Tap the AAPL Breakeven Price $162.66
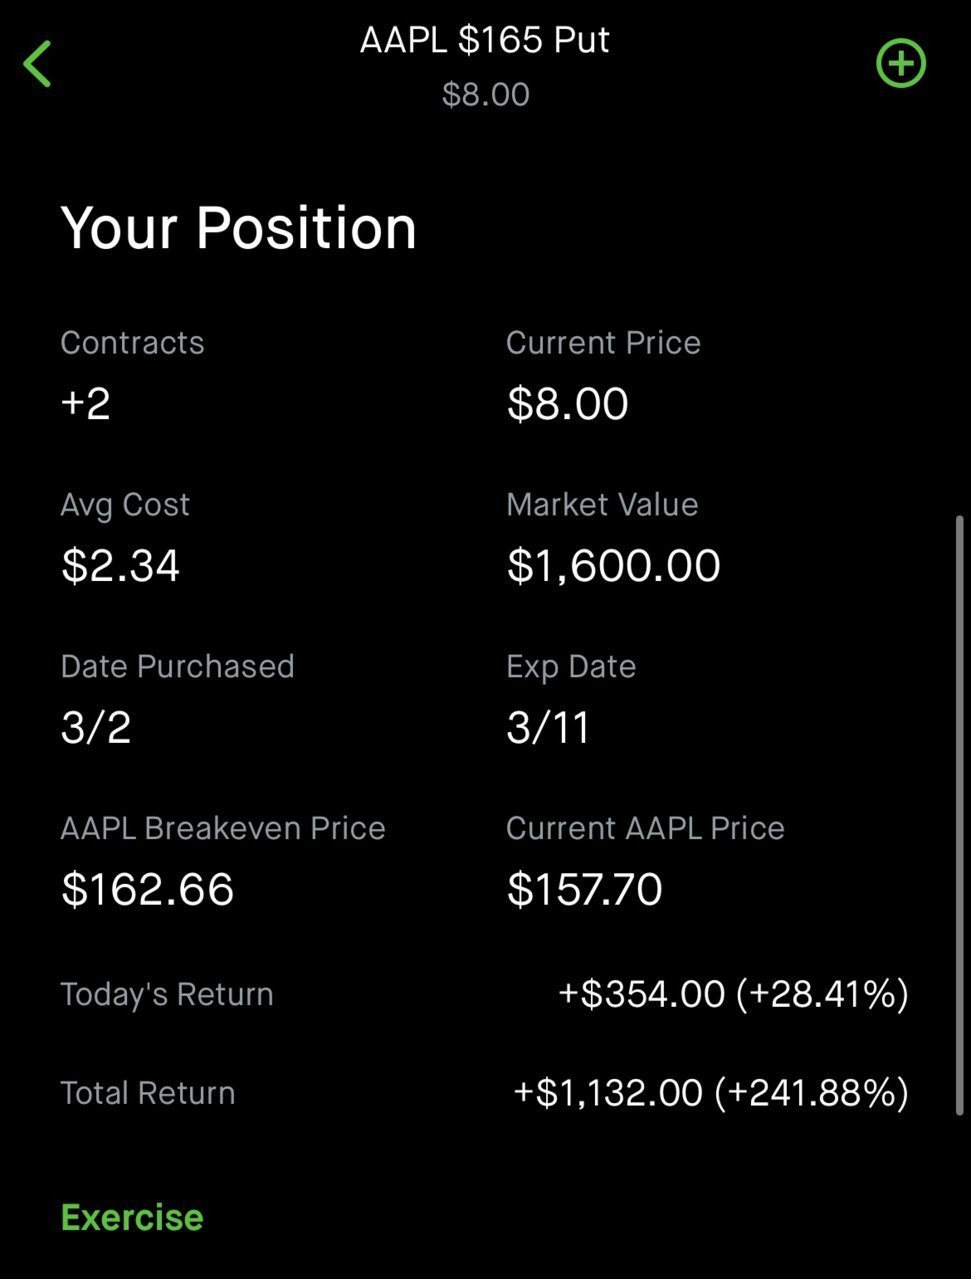The height and width of the screenshot is (1279, 971). pyautogui.click(x=147, y=889)
